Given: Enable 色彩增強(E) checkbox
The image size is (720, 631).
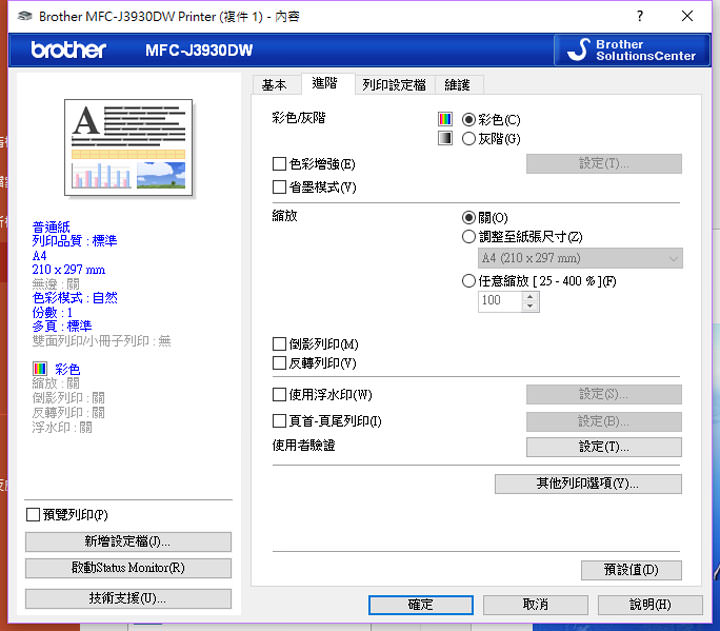Looking at the screenshot, I should [x=279, y=164].
